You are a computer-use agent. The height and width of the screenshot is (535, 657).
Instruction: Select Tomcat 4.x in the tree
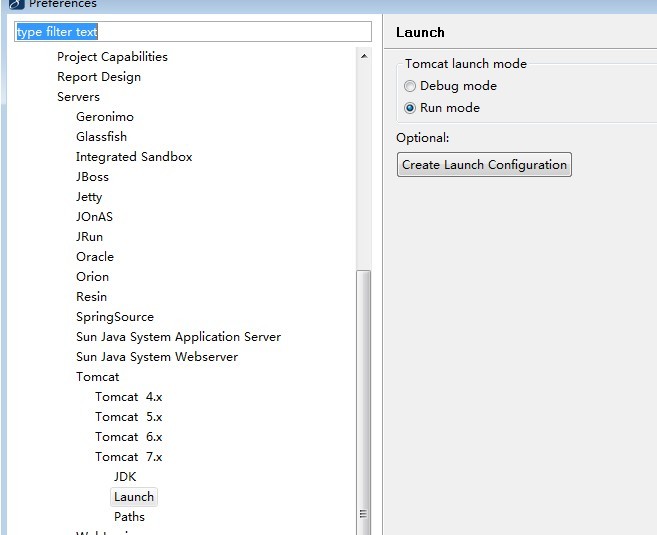pos(129,397)
